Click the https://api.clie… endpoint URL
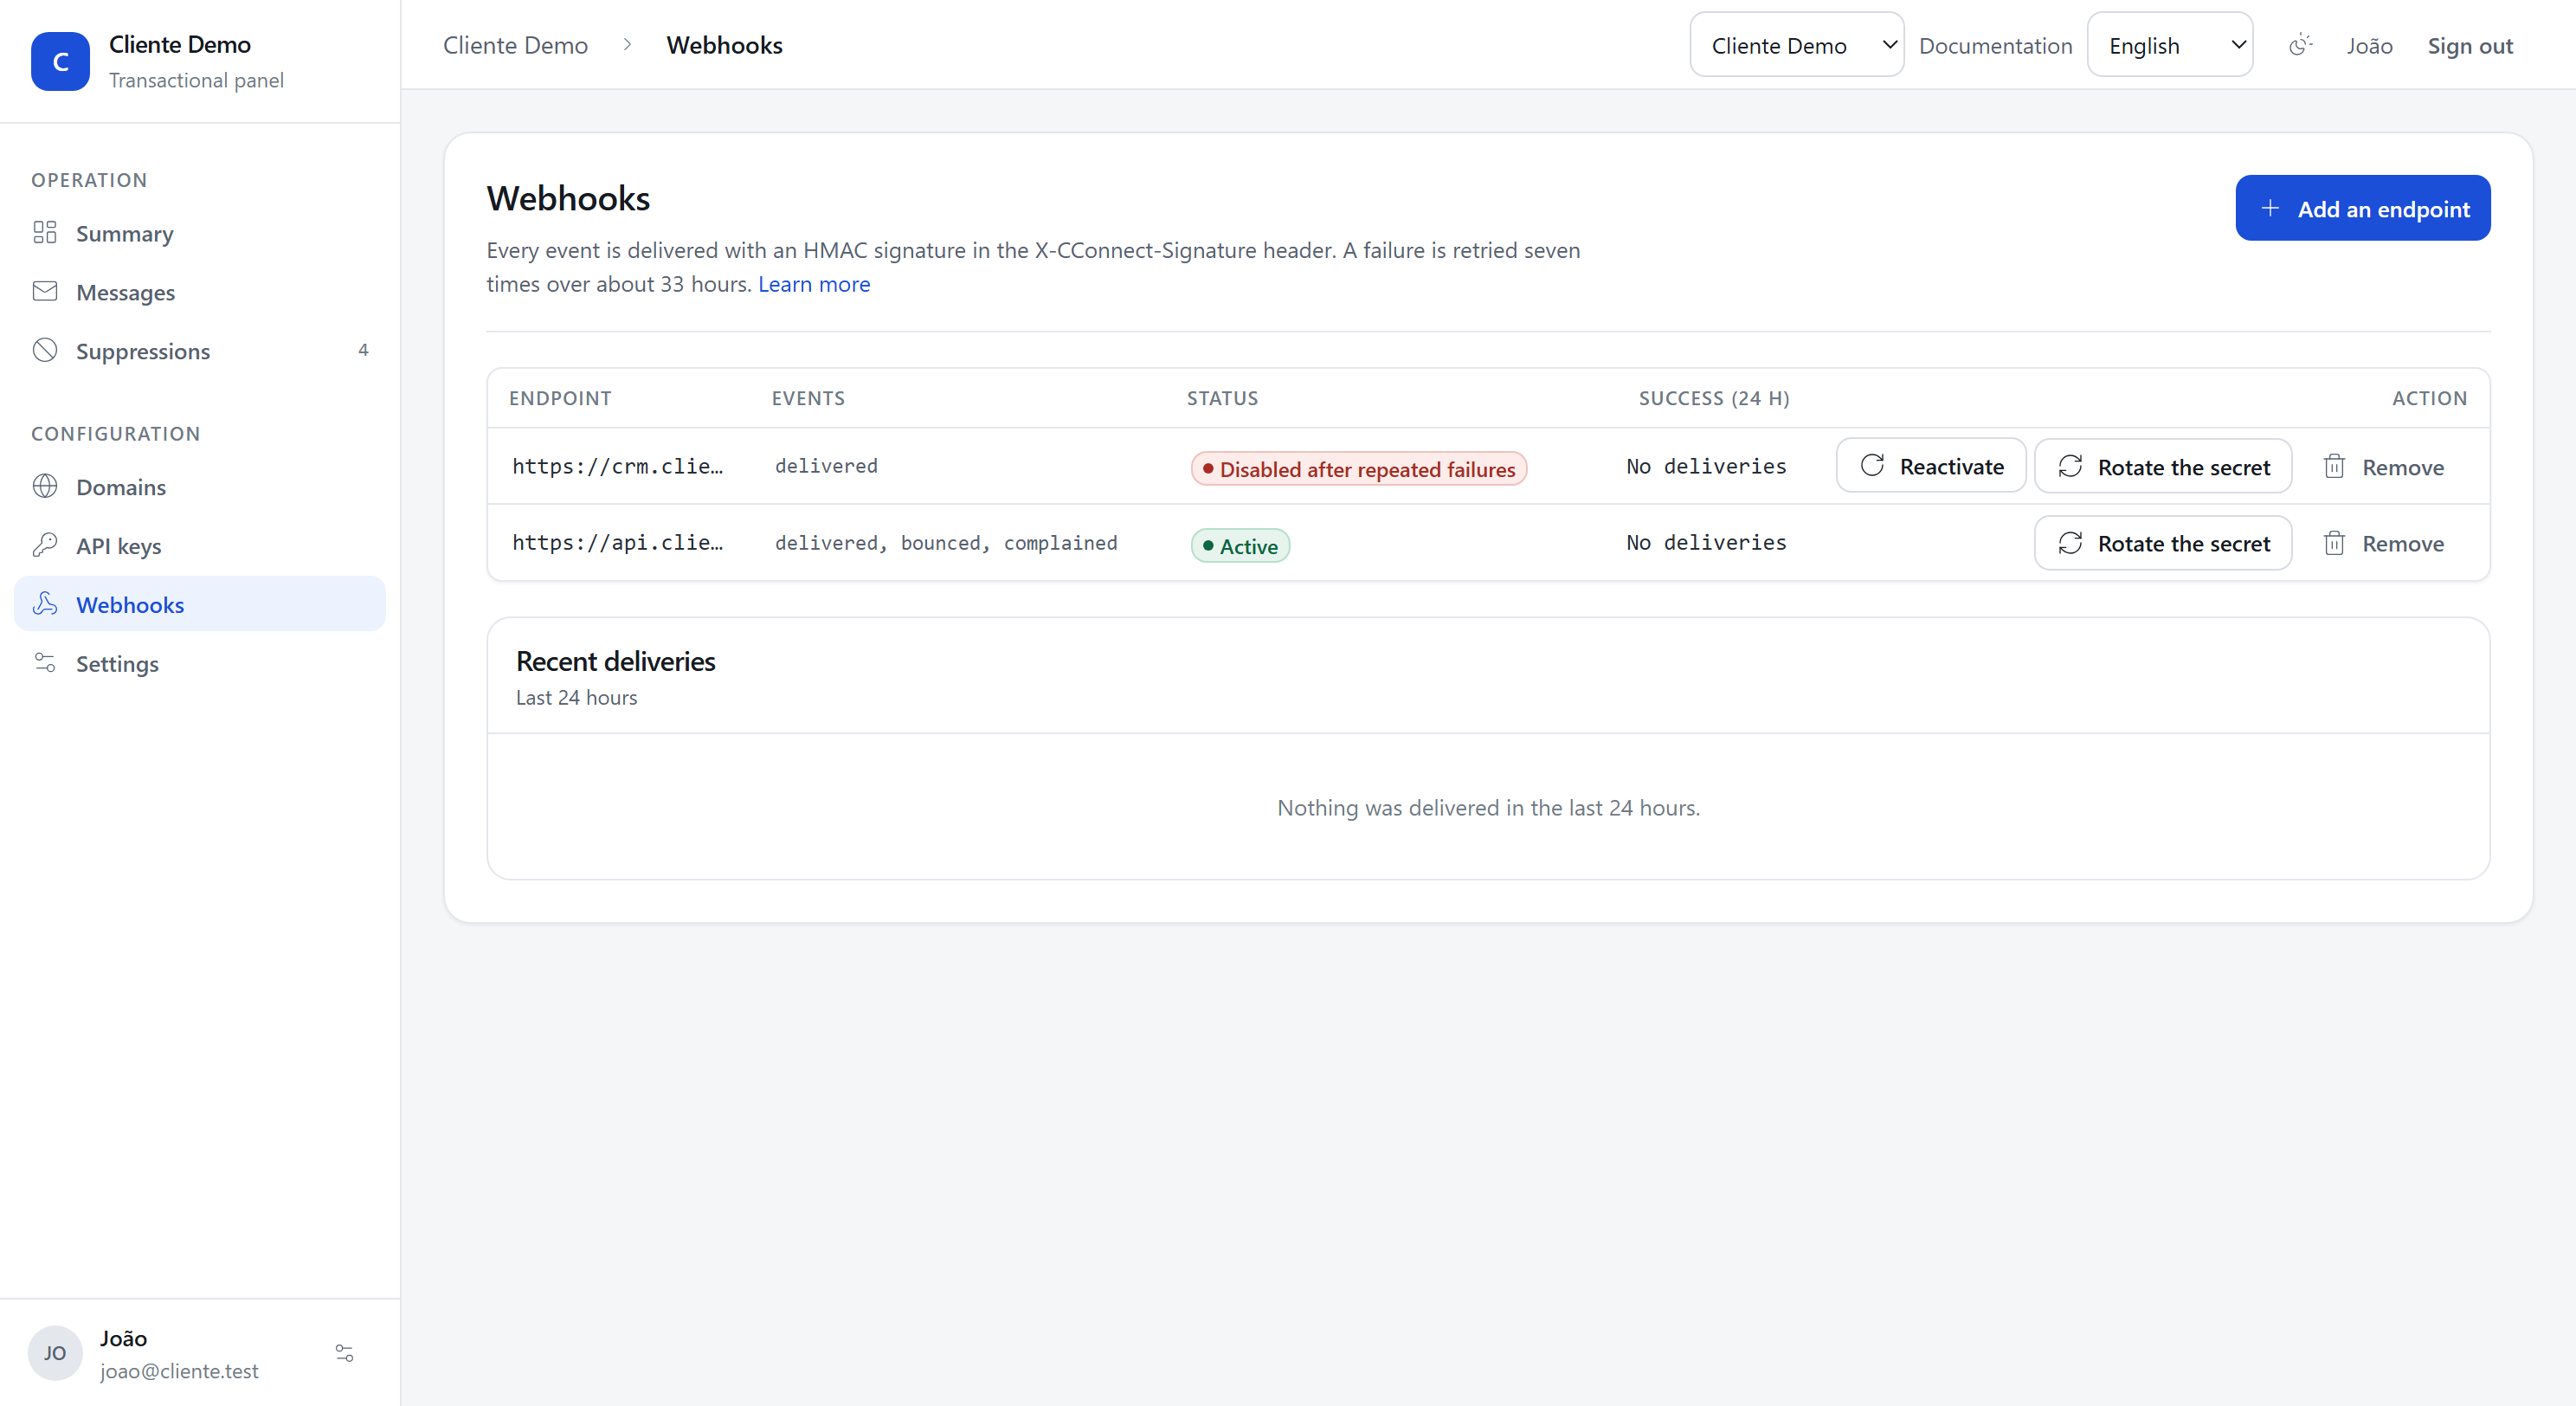This screenshot has width=2576, height=1406. pyautogui.click(x=617, y=542)
